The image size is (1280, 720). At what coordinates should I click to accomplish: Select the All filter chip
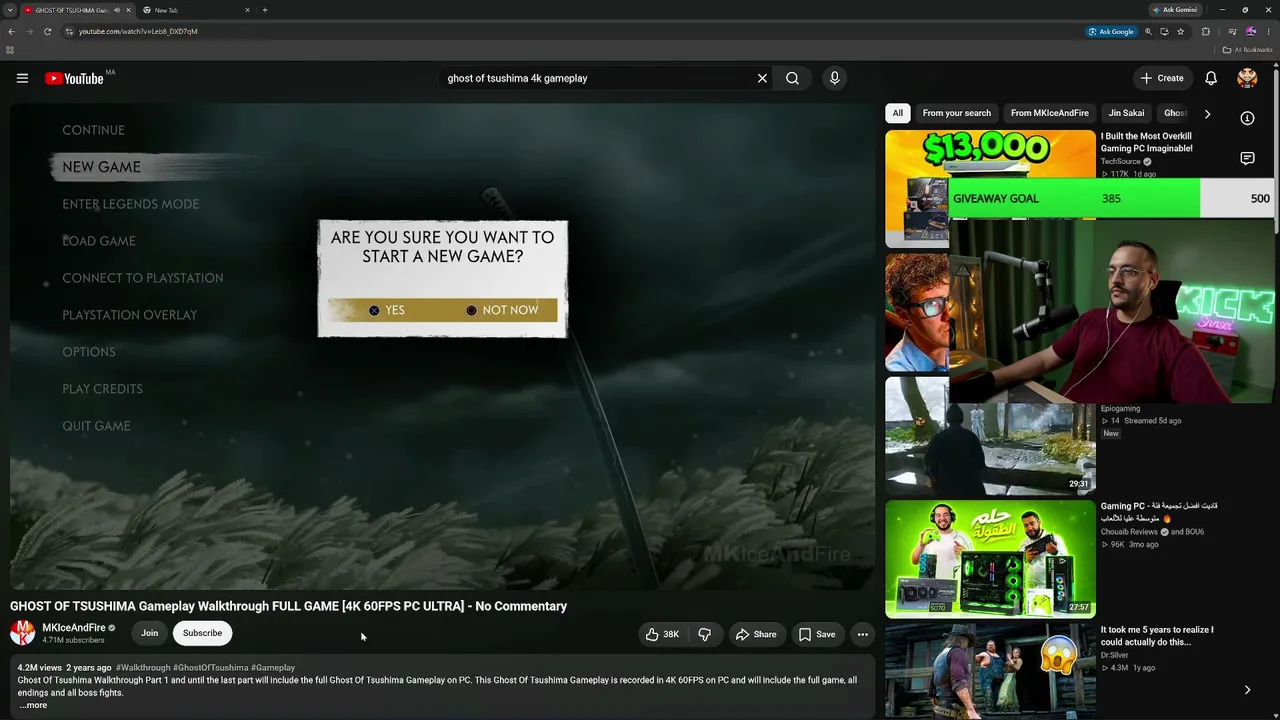[x=897, y=113]
